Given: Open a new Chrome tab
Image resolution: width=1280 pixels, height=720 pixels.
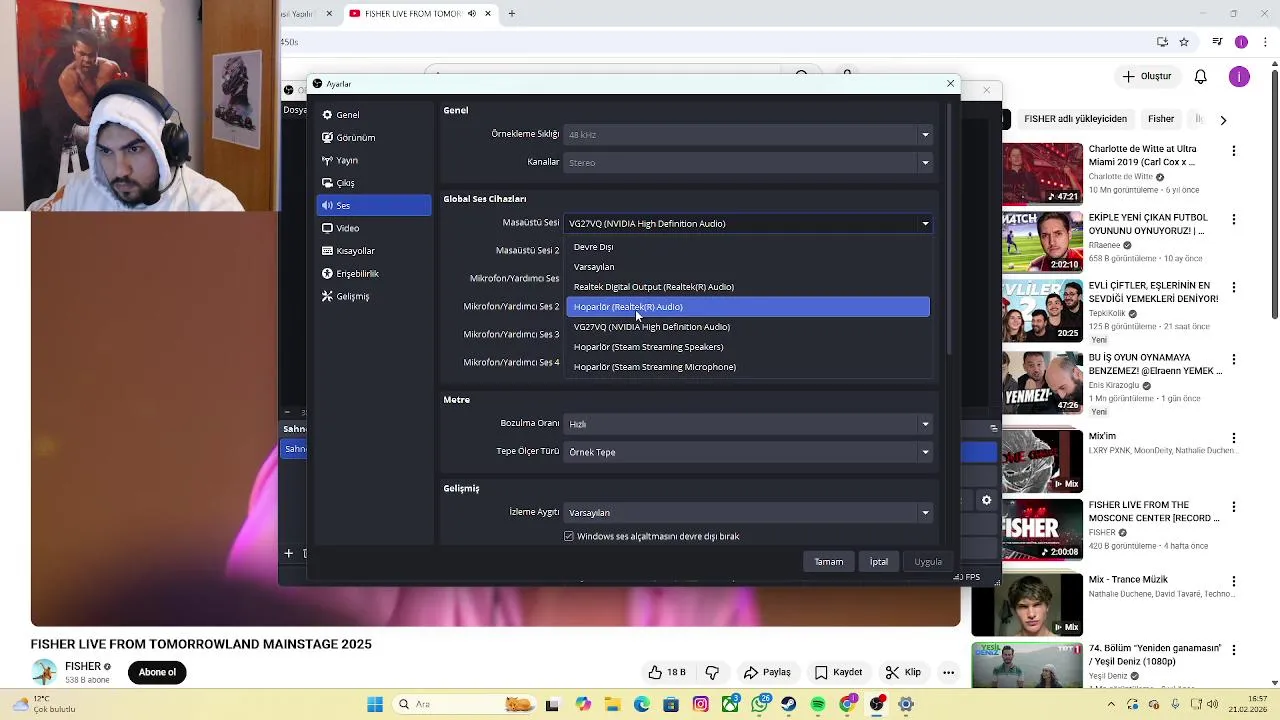Looking at the screenshot, I should (511, 14).
